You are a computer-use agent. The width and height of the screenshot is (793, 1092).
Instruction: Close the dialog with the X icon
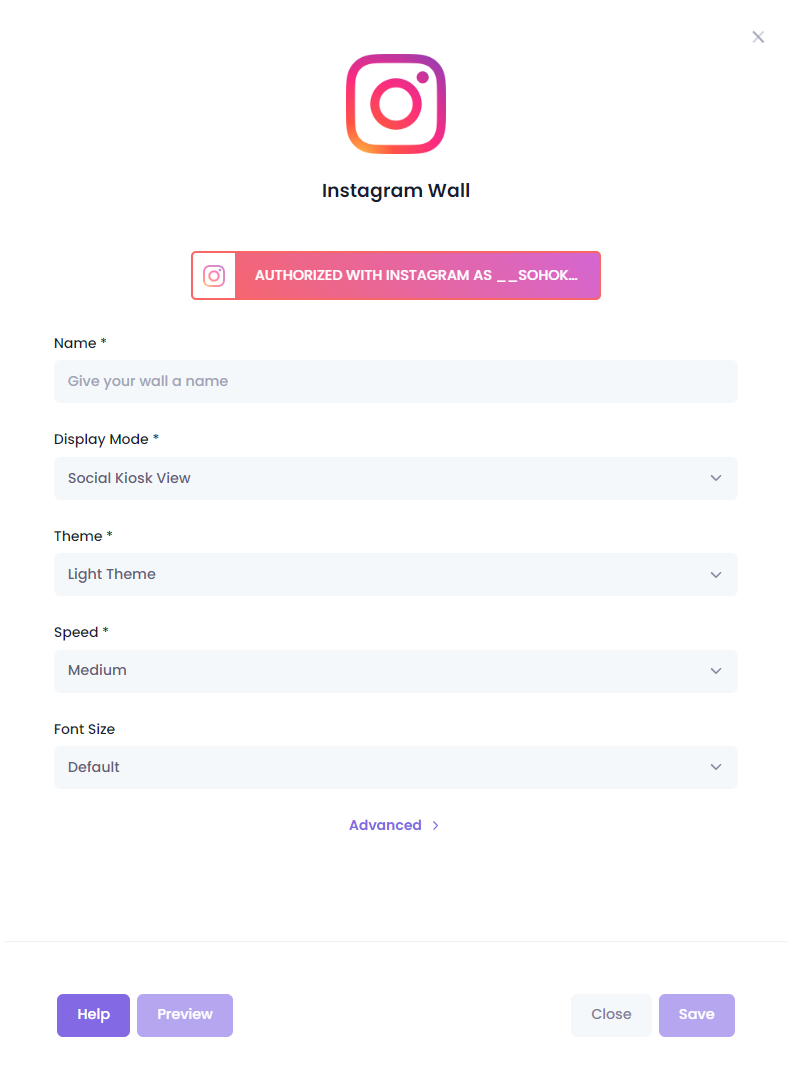tap(758, 37)
